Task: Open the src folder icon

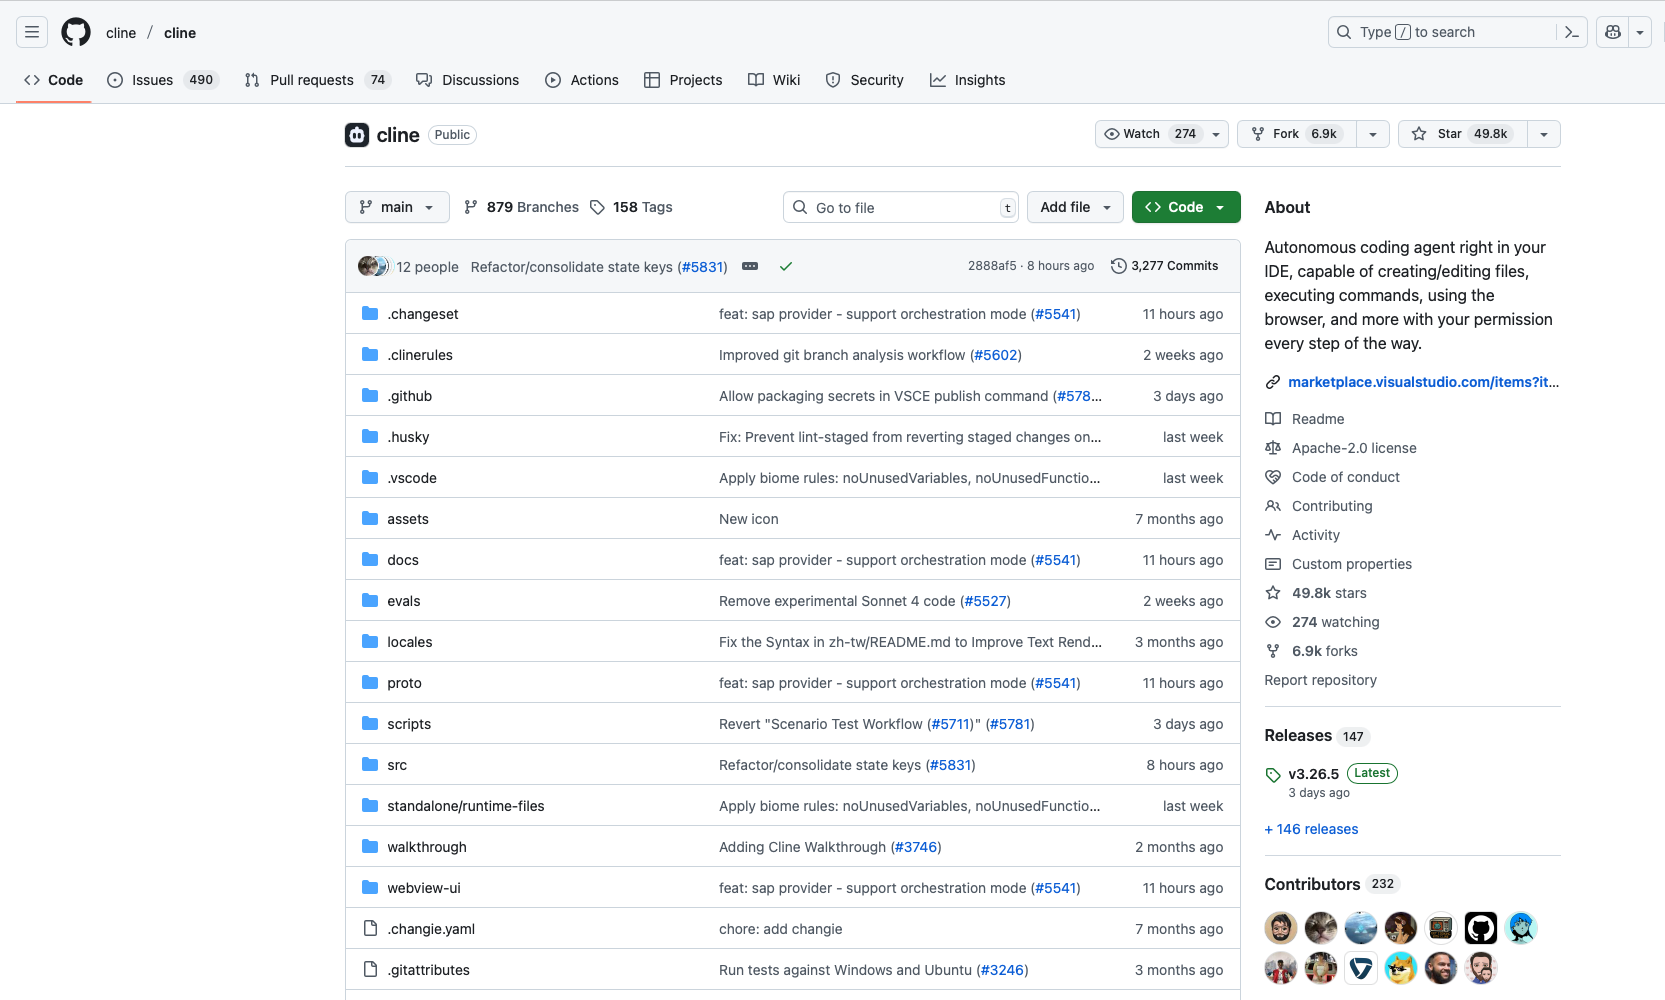Action: pos(370,764)
